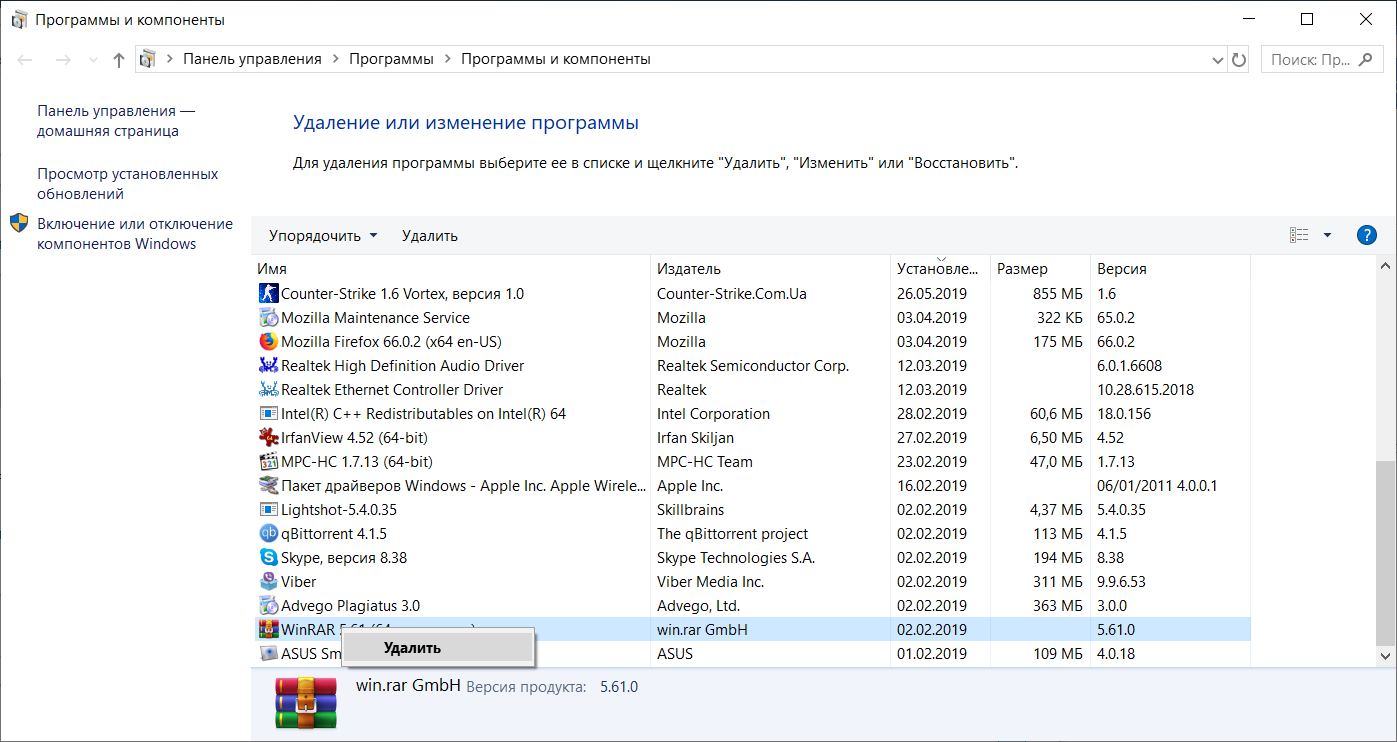Open Панель управления — домашняя страница link
Viewport: 1397px width, 742px height.
[x=116, y=121]
